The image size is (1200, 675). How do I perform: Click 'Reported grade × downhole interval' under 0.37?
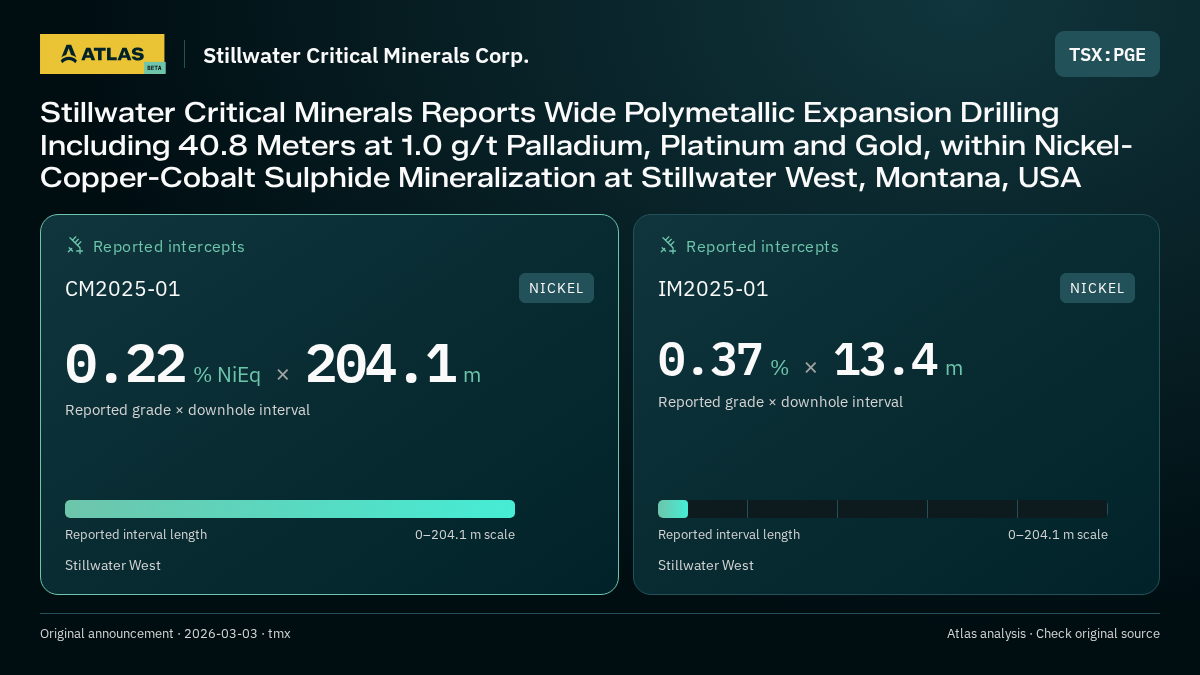click(780, 402)
